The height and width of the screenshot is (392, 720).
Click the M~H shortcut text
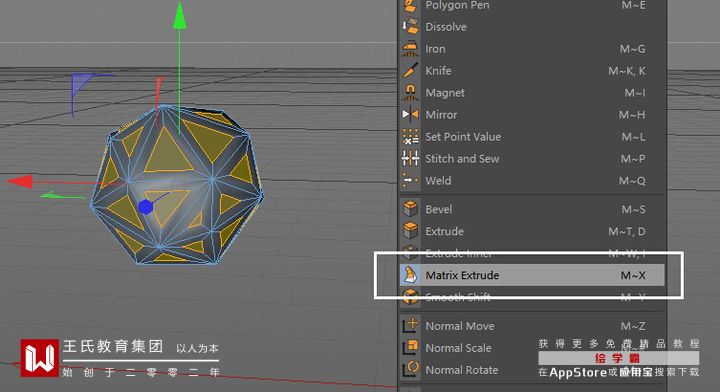pos(632,115)
